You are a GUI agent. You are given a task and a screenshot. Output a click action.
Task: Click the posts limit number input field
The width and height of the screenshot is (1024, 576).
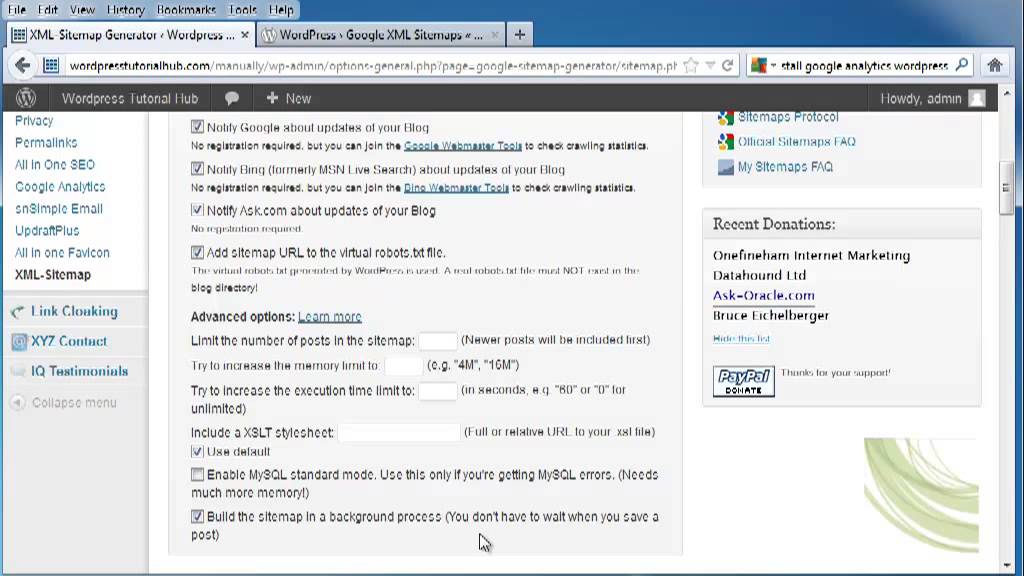(438, 341)
